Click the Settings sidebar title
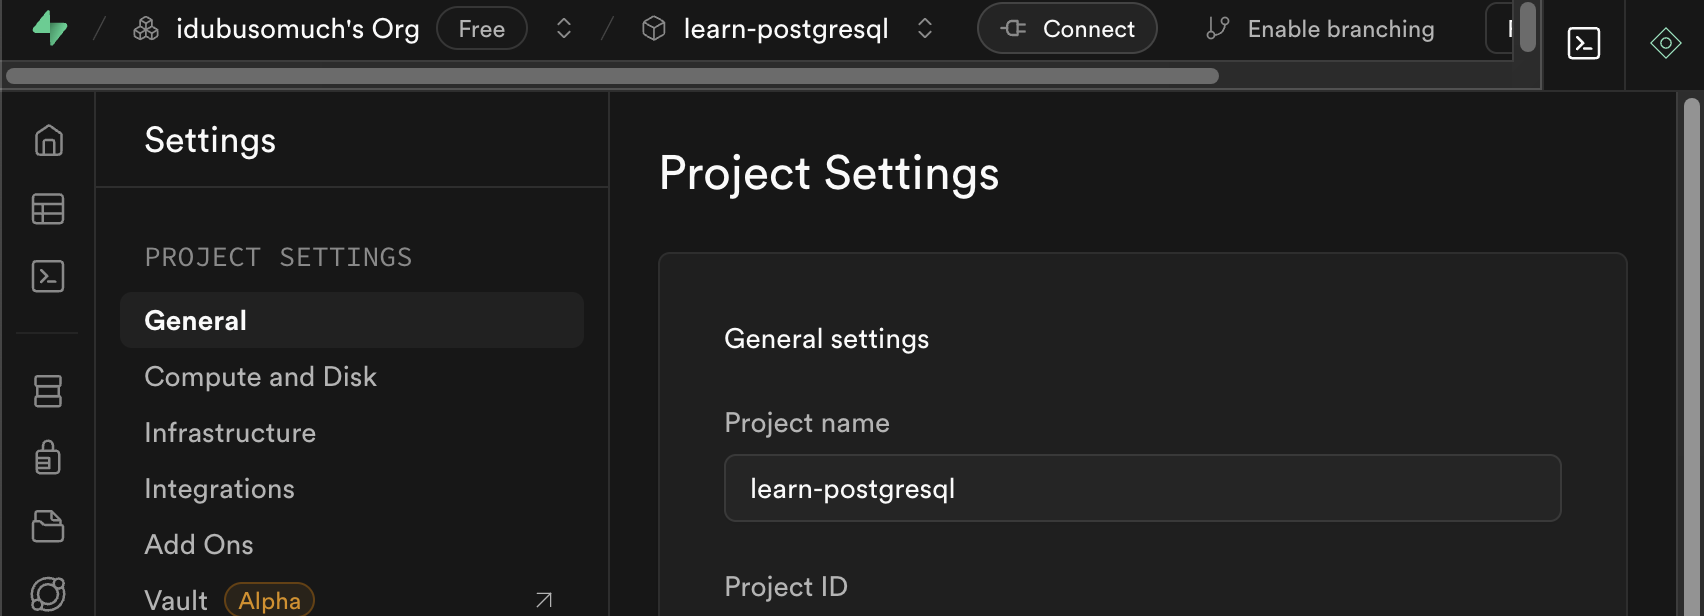The image size is (1704, 616). pyautogui.click(x=210, y=140)
